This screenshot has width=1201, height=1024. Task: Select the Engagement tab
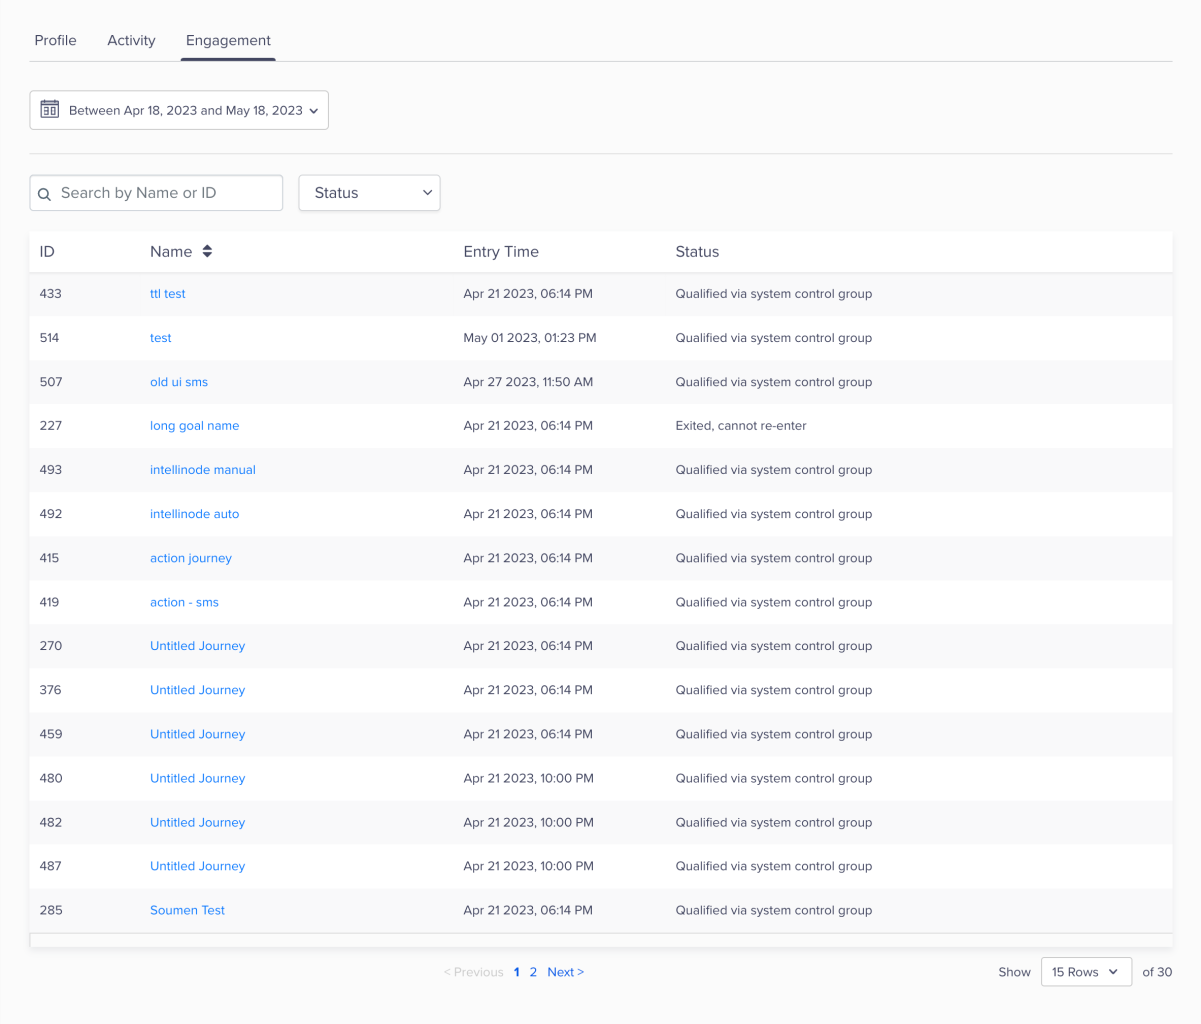coord(228,41)
